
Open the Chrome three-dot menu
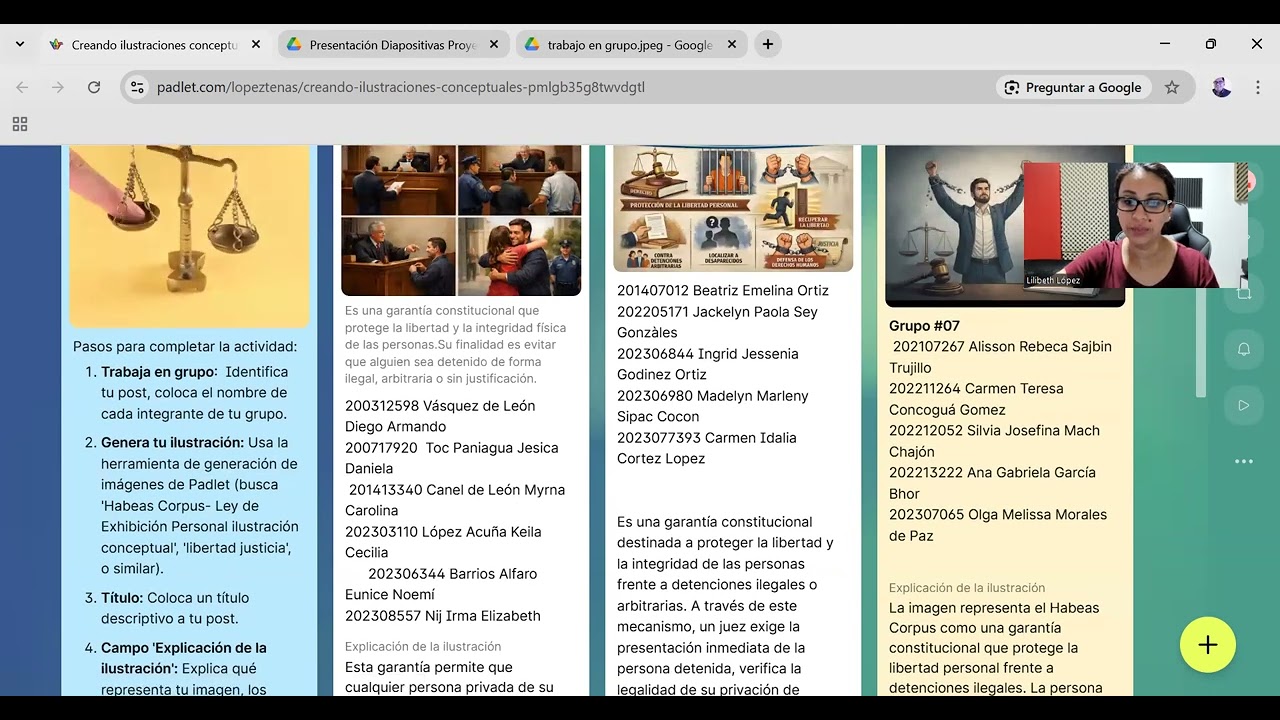coord(1257,87)
